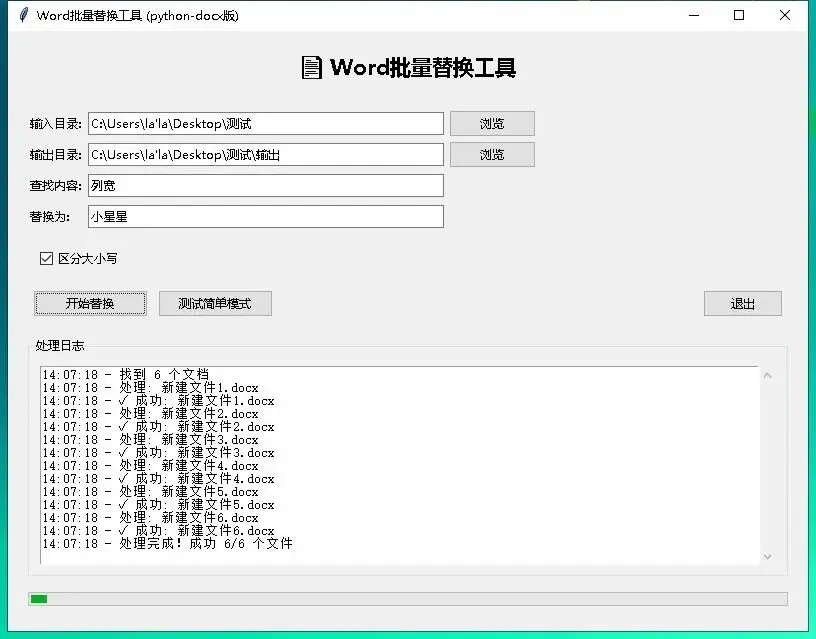
Task: Minimize the Word批量替换工具 window
Action: coord(694,15)
